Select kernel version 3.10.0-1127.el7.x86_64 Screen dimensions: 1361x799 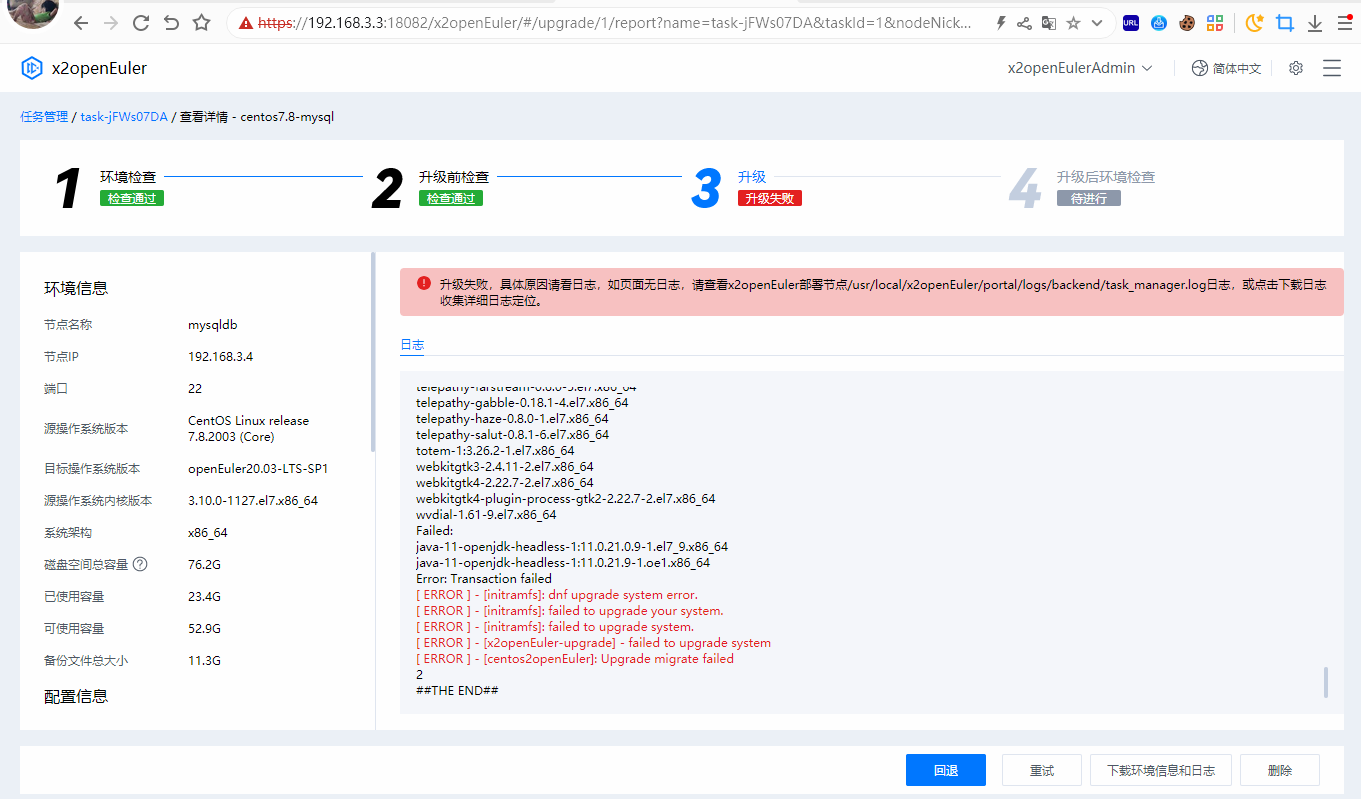(253, 501)
